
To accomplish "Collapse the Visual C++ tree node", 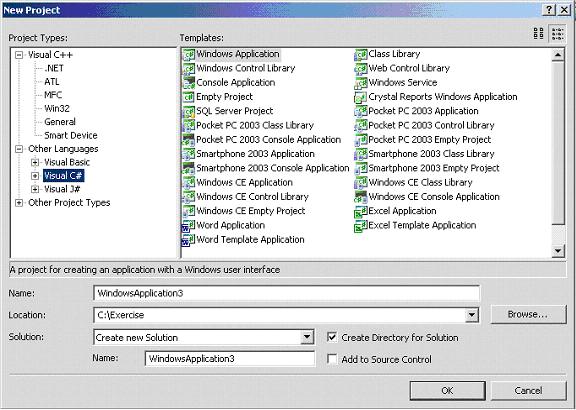I will point(19,55).
